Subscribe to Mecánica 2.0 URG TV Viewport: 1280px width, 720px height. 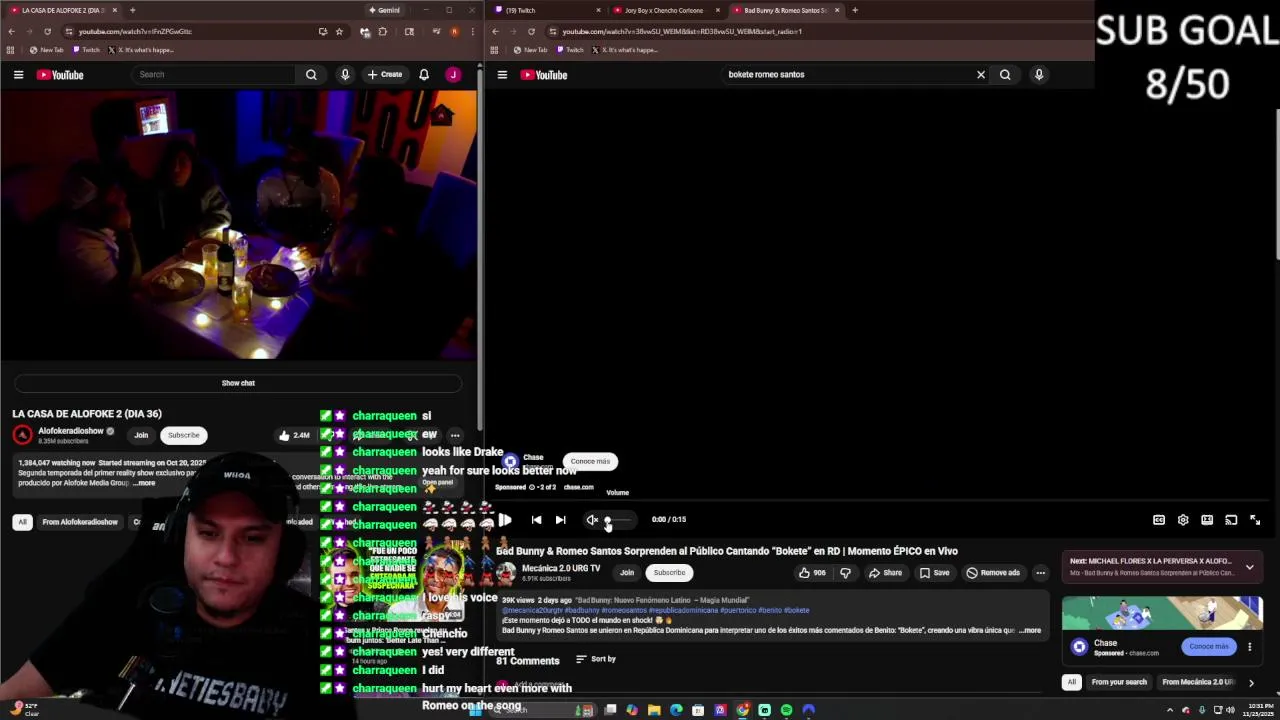pos(669,573)
